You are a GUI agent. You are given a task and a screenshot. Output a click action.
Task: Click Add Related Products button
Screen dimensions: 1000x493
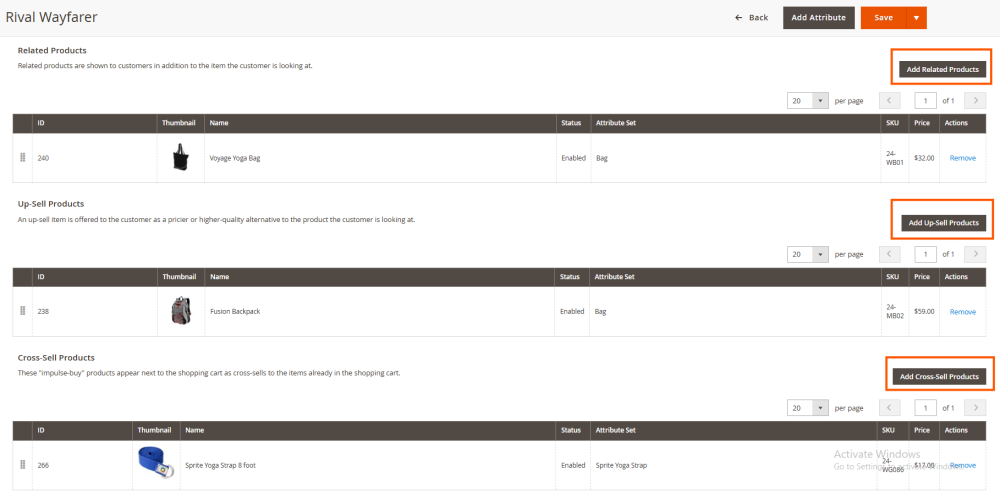[x=942, y=69]
